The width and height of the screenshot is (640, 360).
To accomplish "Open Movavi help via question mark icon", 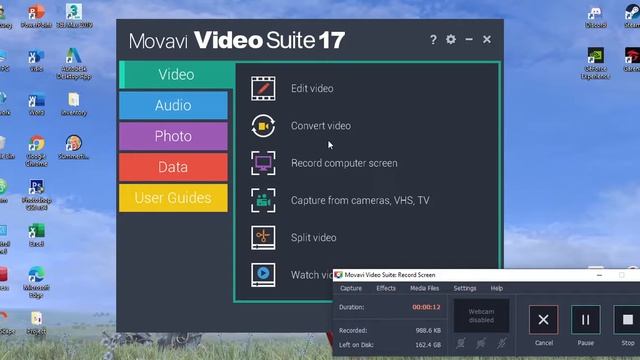I will pos(433,40).
